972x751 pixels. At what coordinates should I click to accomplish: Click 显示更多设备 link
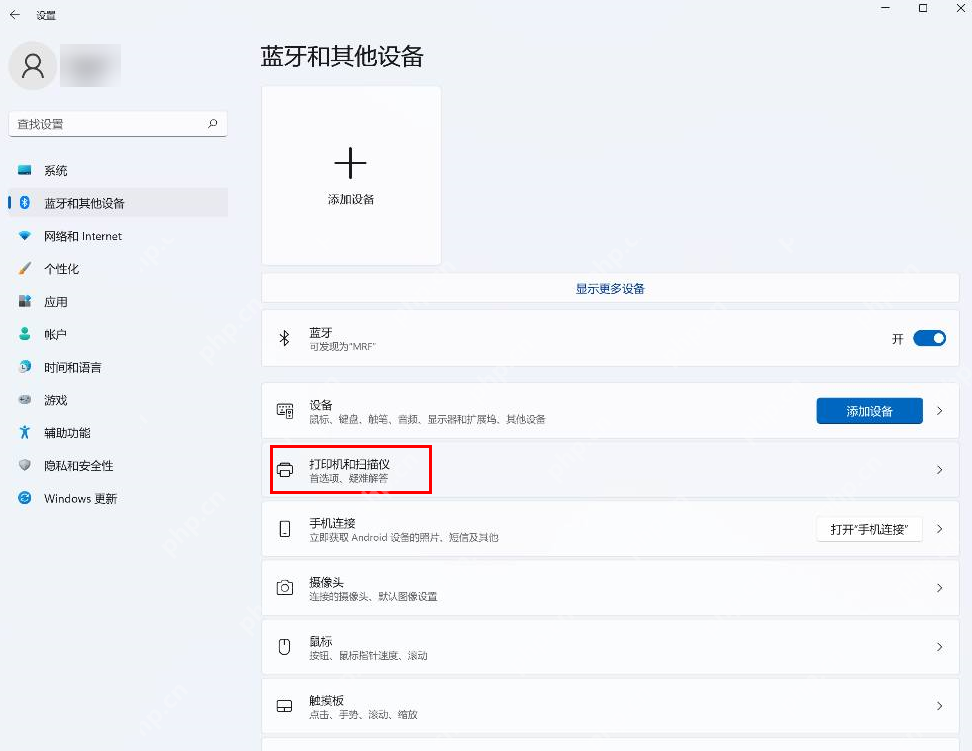[610, 288]
